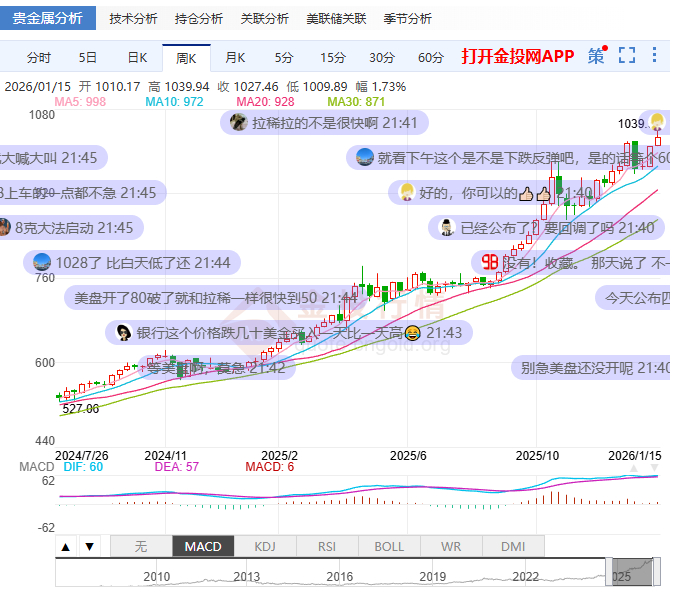Viewport: 684px width, 598px height.
Task: Select the 5日 chart period
Action: (x=88, y=58)
